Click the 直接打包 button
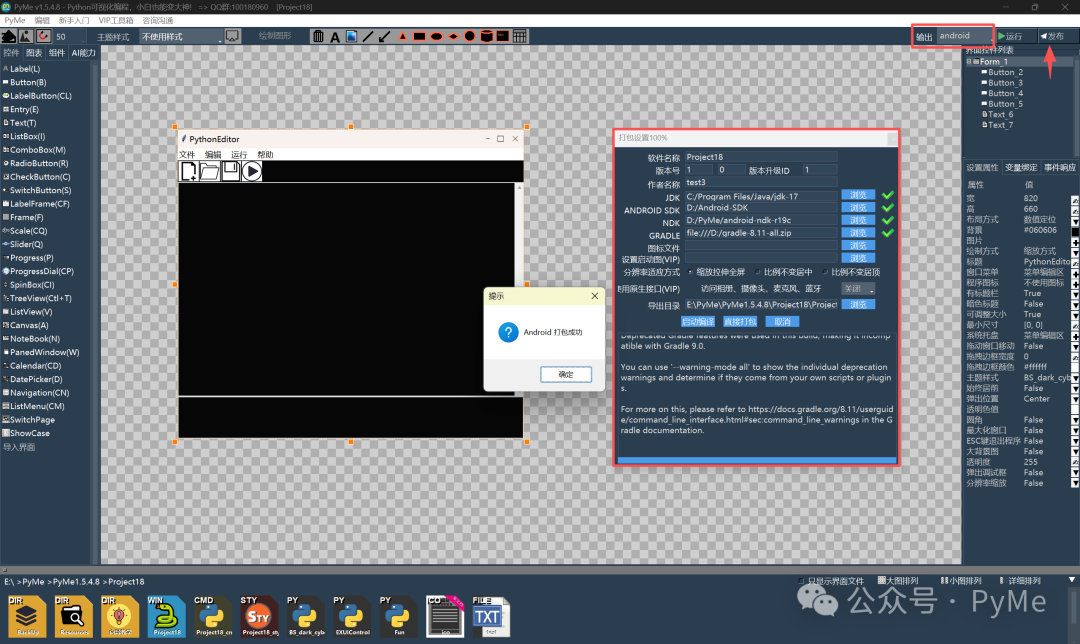Viewport: 1080px width, 644px height. tap(740, 321)
